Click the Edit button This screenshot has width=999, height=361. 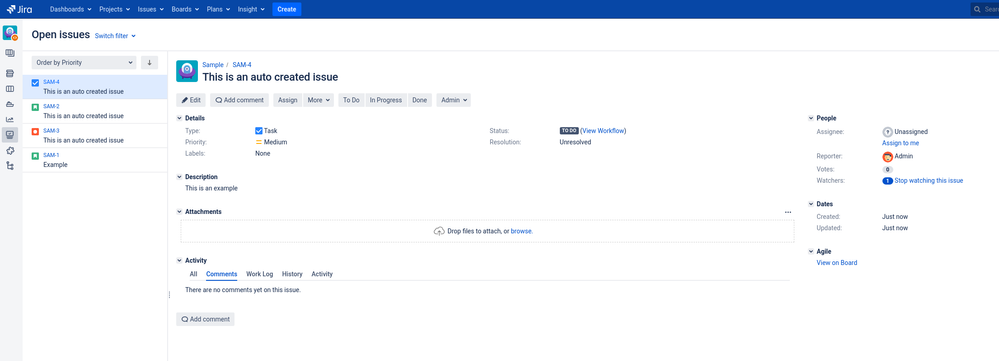191,100
